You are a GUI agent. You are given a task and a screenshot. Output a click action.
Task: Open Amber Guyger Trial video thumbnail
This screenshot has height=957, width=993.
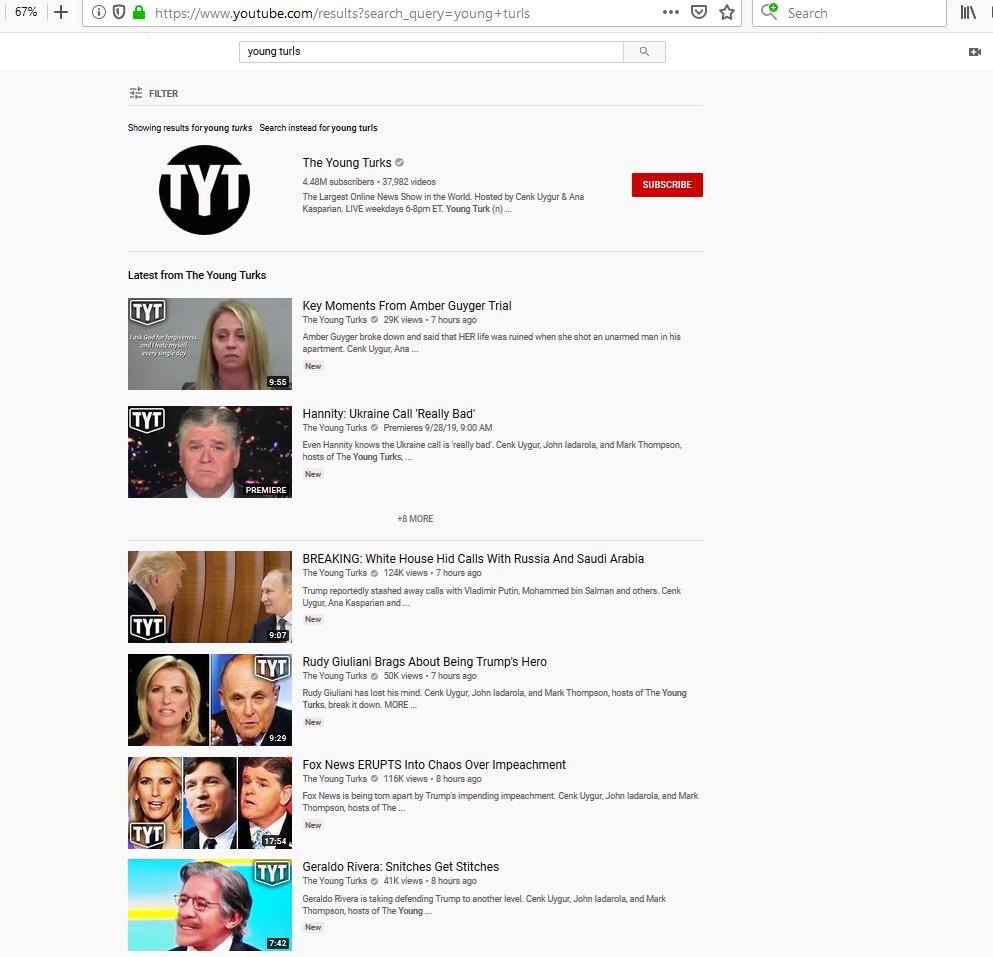tap(210, 344)
